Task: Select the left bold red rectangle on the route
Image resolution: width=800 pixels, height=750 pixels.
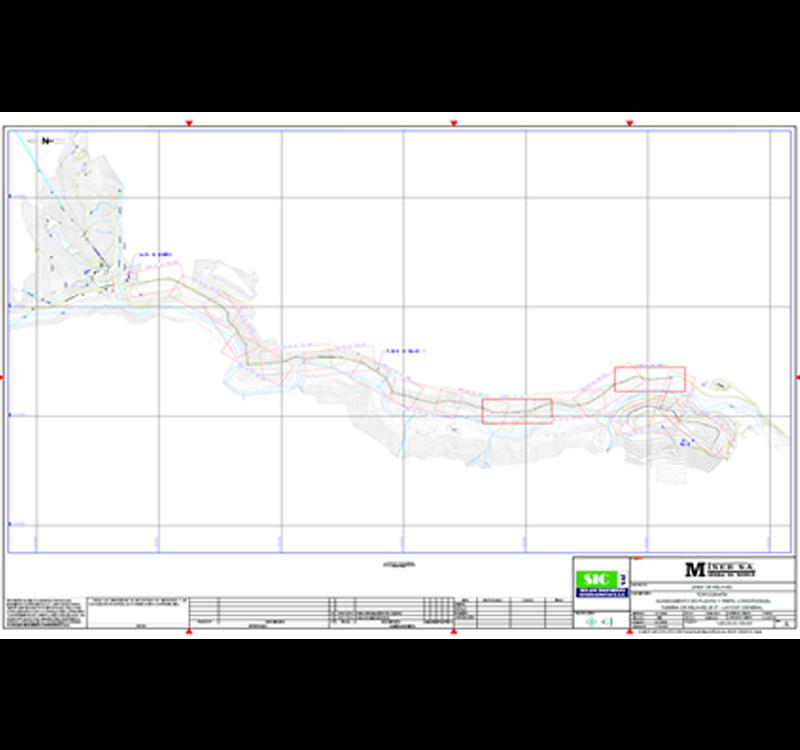Action: click(517, 410)
